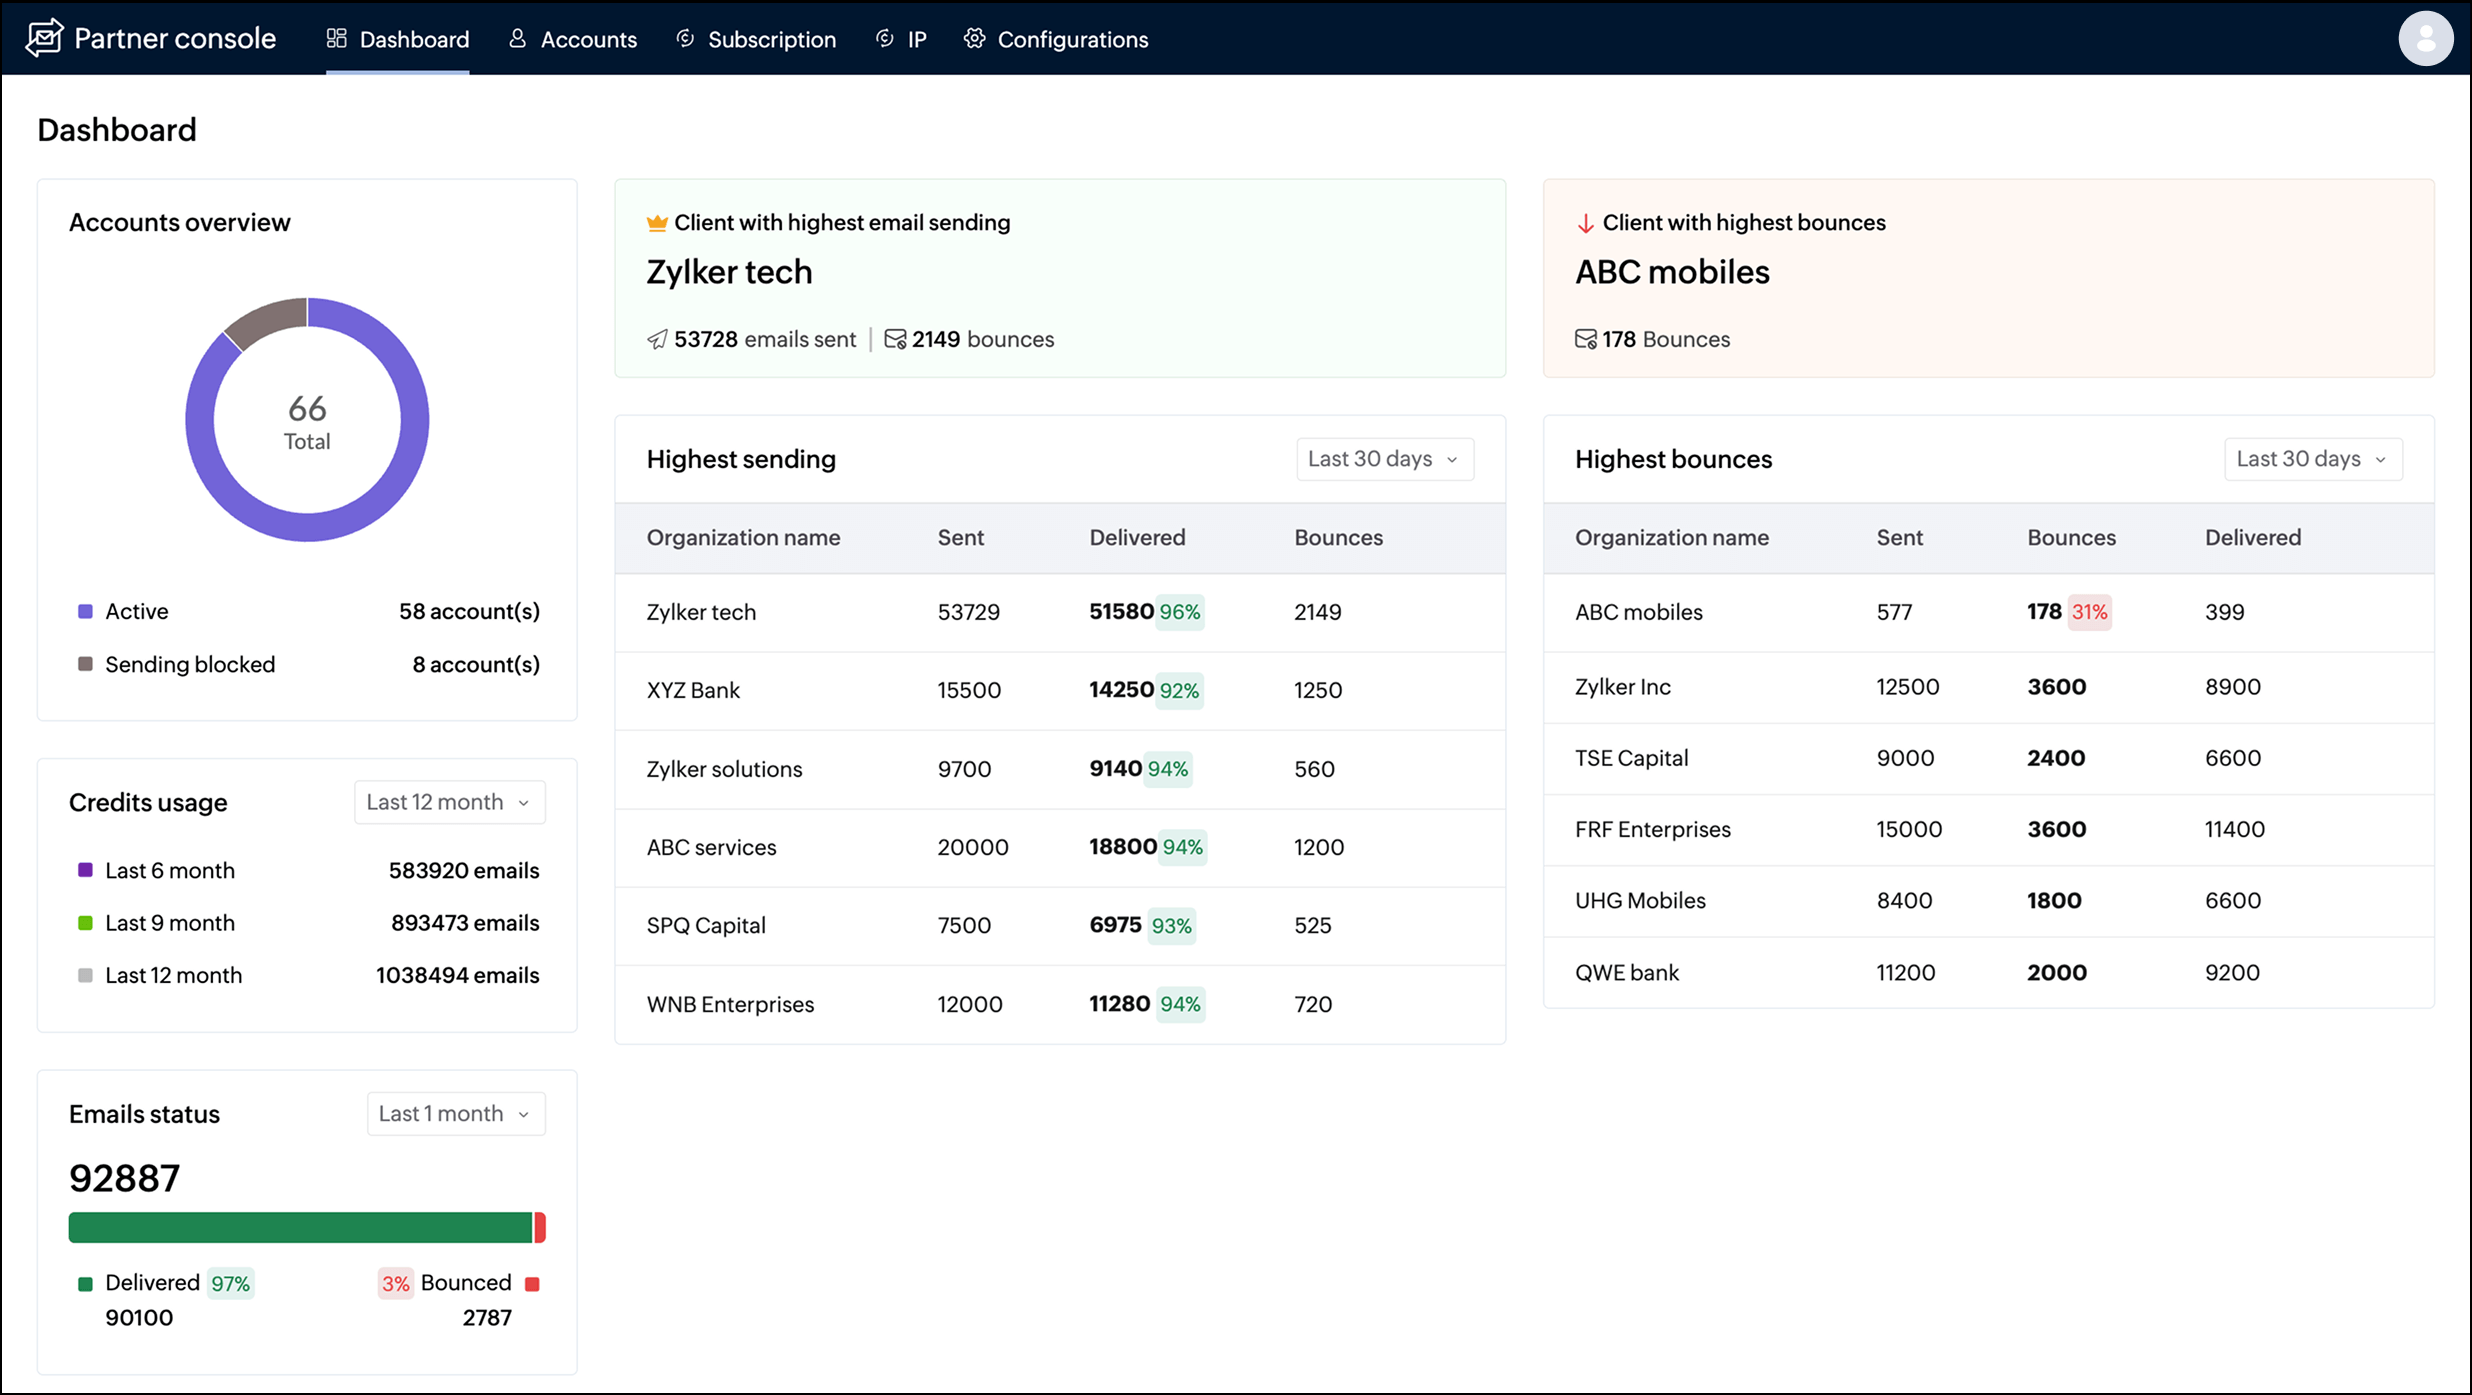This screenshot has height=1395, width=2472.
Task: Click the Active accounts legend in Accounts overview
Action: (136, 611)
